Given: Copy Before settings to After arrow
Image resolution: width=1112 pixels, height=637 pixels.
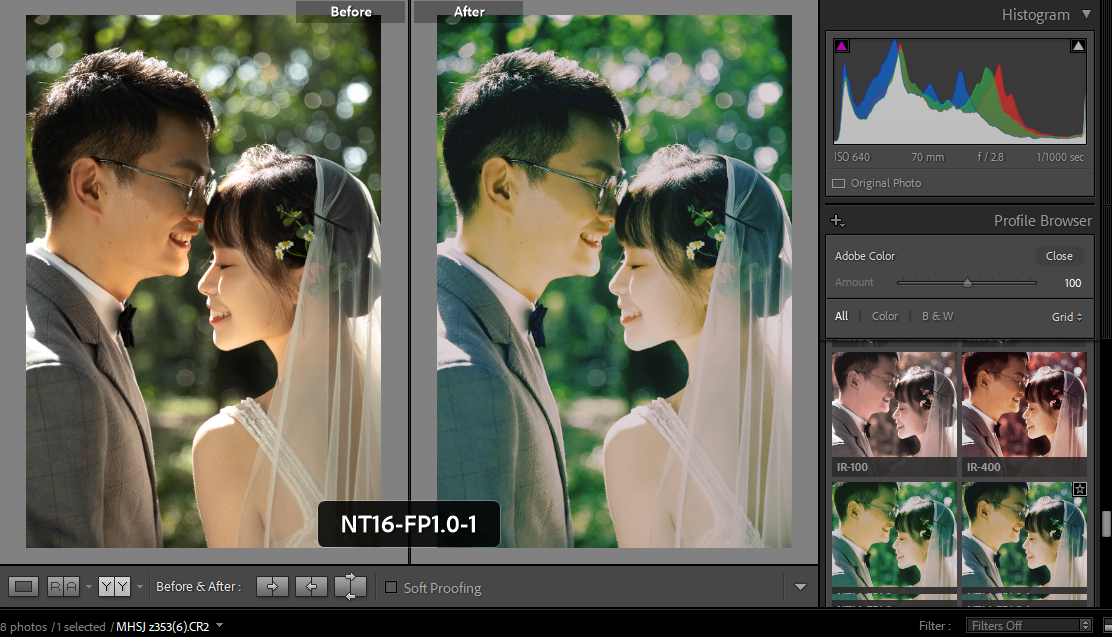Looking at the screenshot, I should click(x=272, y=587).
